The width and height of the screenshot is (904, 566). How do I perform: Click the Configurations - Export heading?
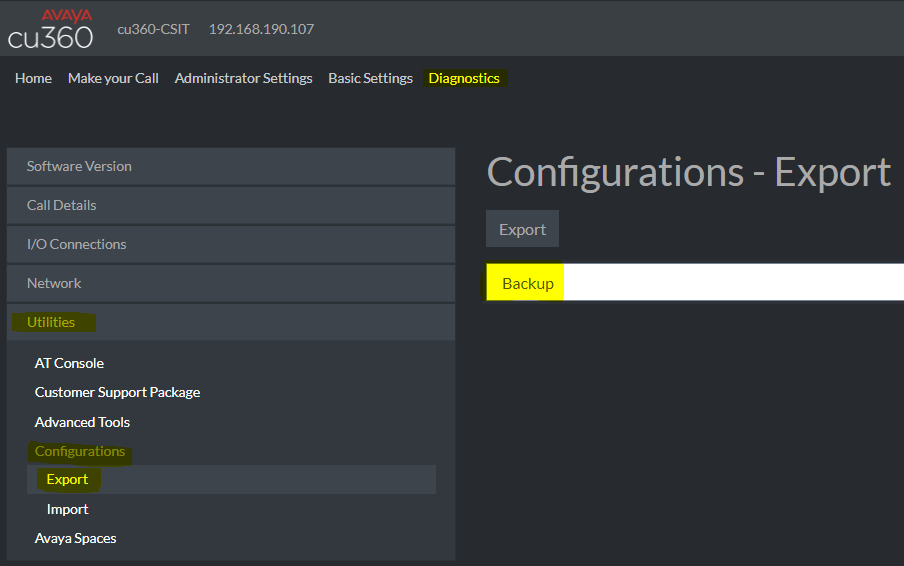click(689, 172)
